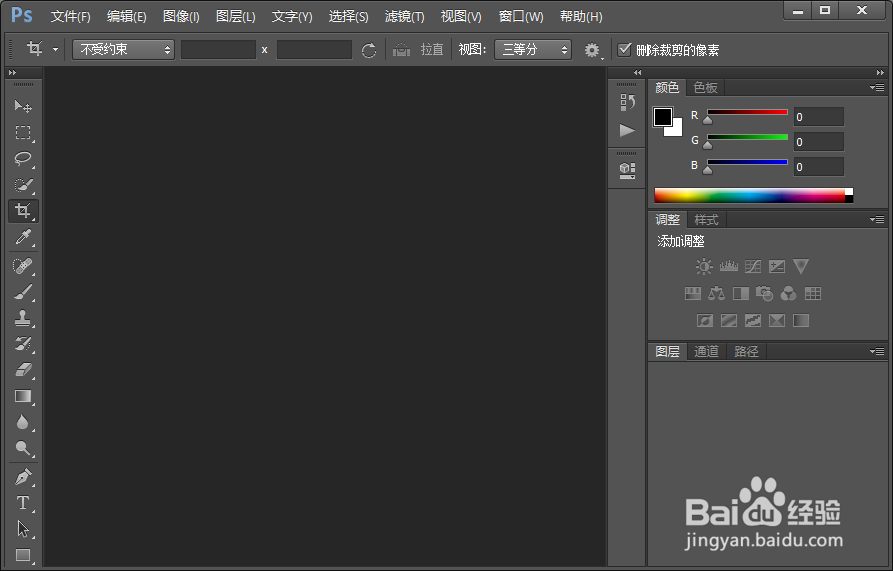The height and width of the screenshot is (571, 893).
Task: Select the Blur tool
Action: pos(23,422)
